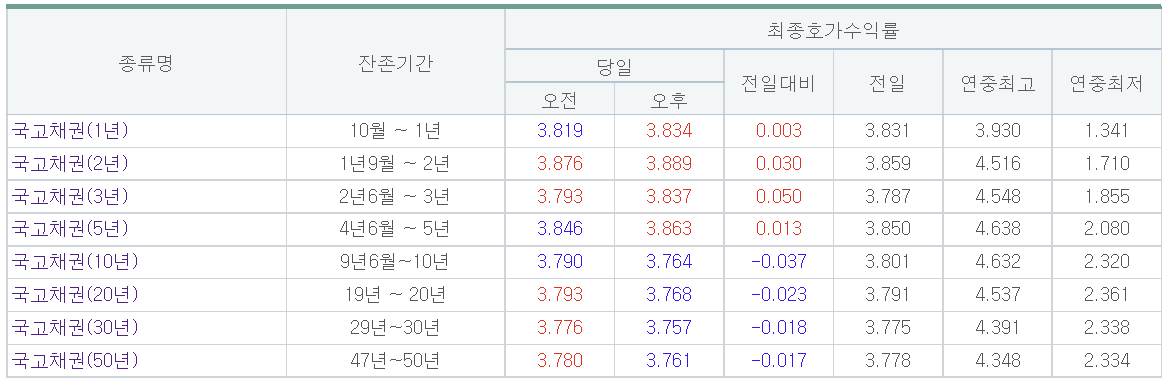Open the 국고채권(2년) link
1165x378 pixels.
(x=71, y=163)
